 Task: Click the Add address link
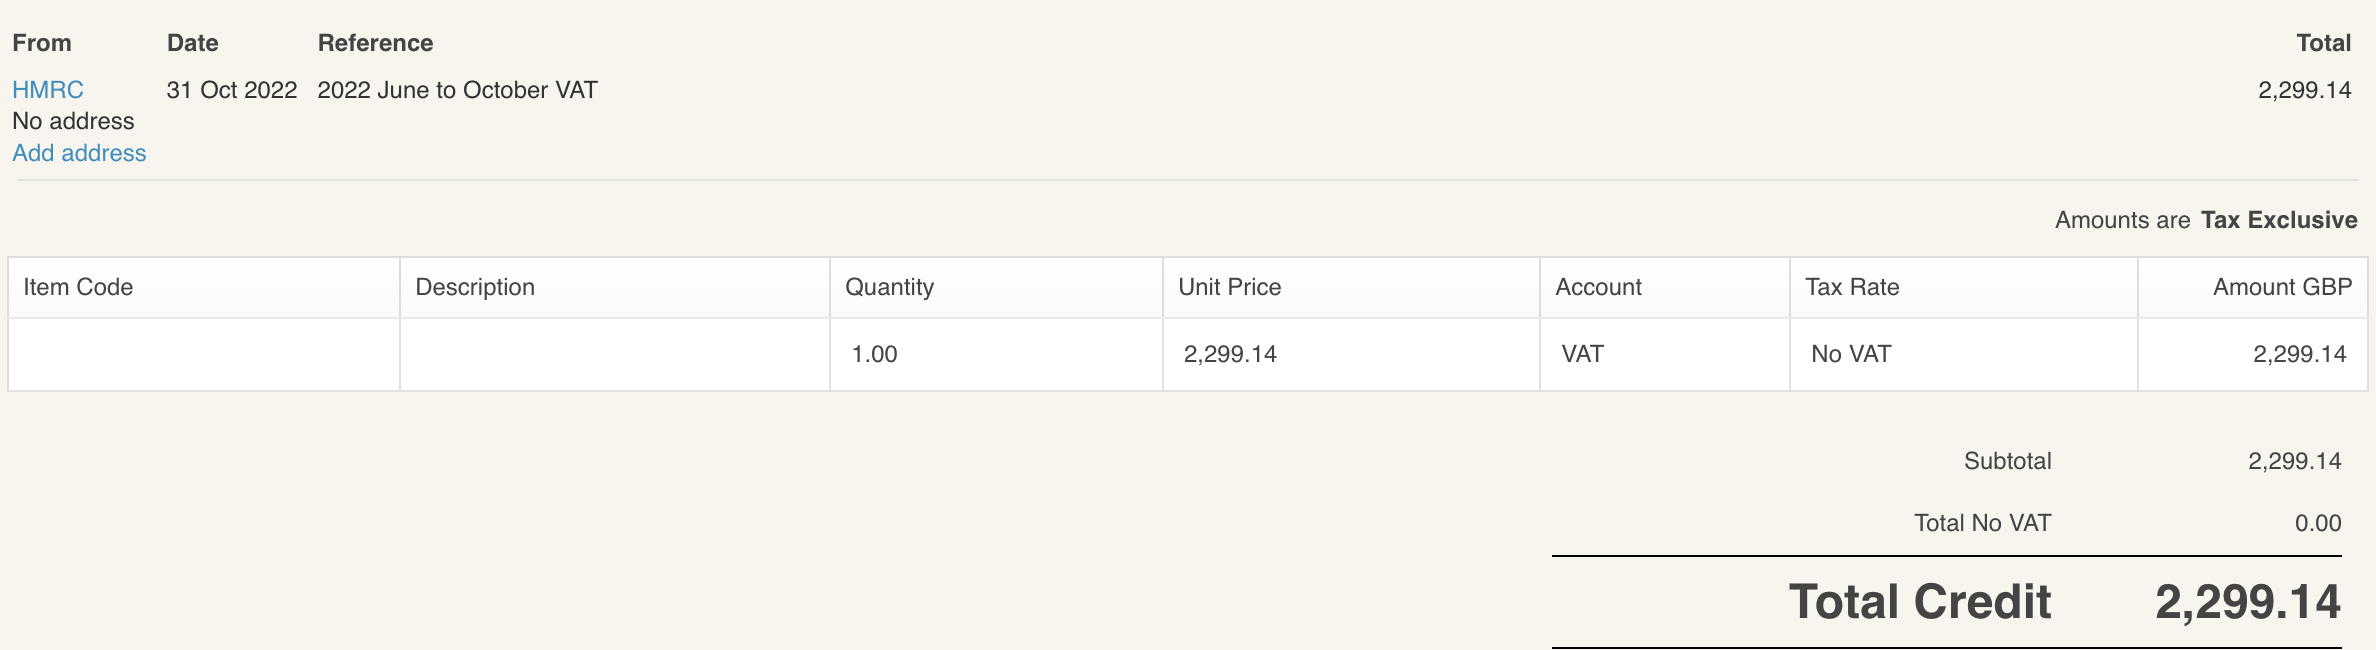coord(79,153)
